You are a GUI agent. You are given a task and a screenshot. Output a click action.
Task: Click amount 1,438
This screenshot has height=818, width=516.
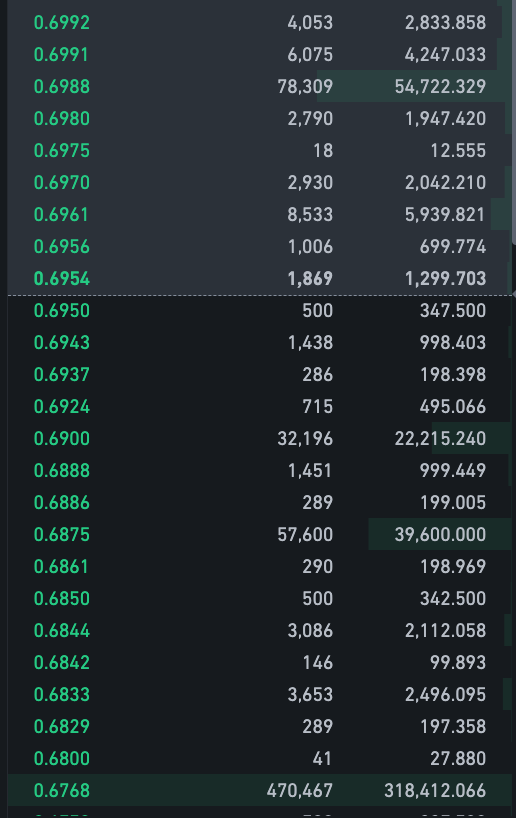click(x=310, y=343)
